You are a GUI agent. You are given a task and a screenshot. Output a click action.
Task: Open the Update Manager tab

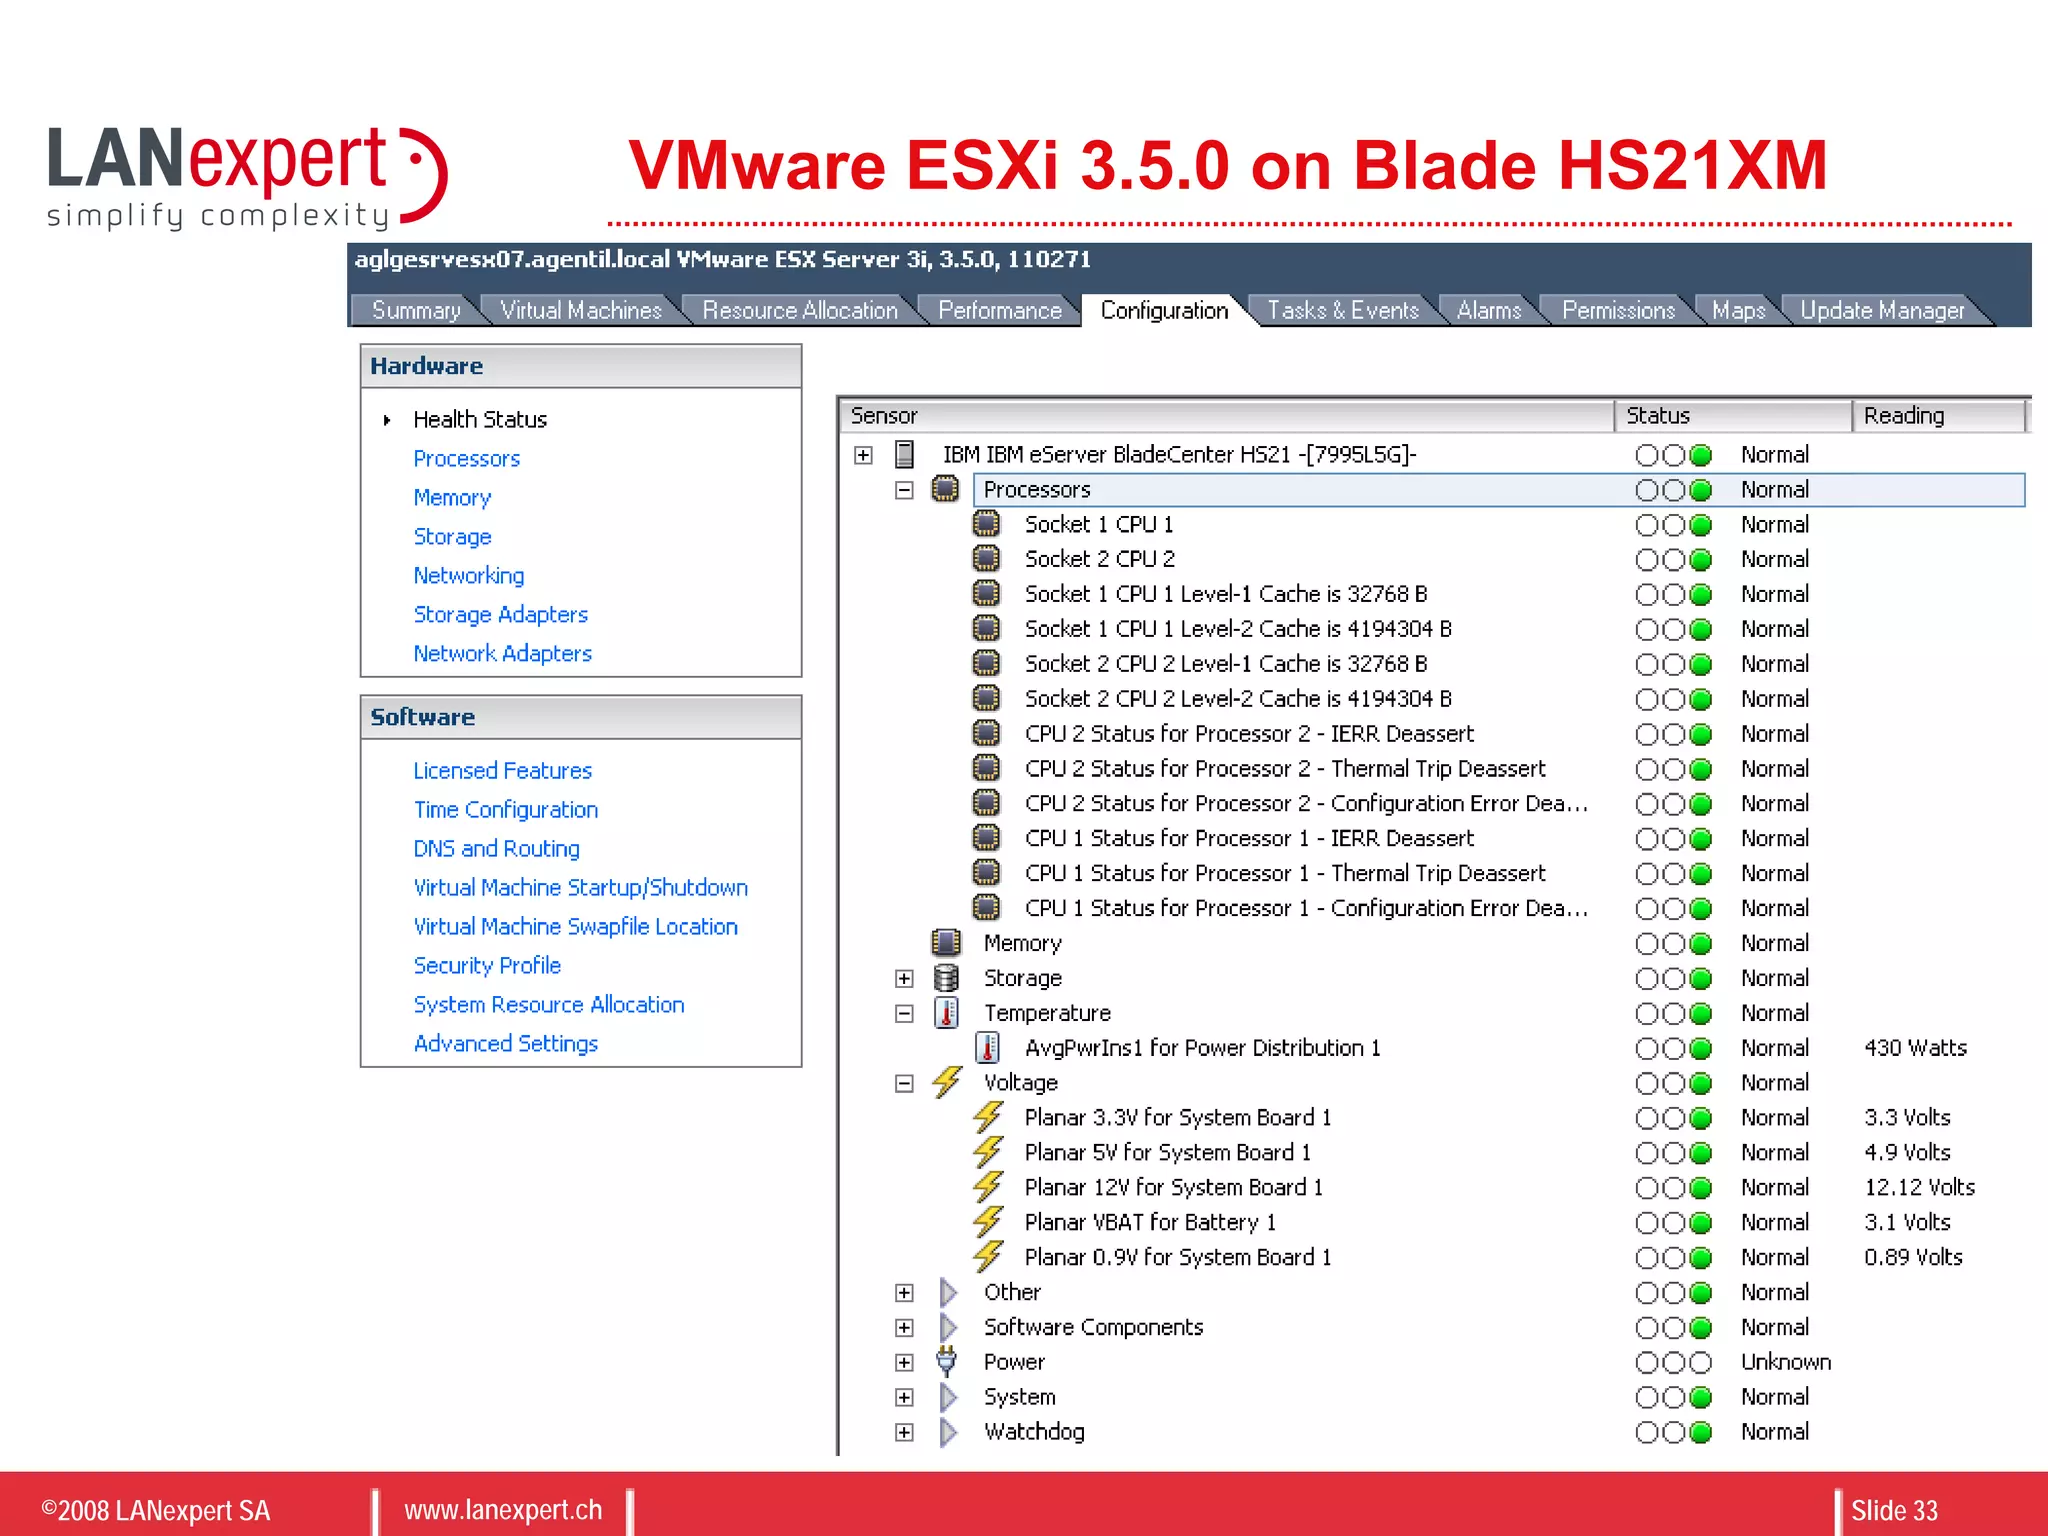pyautogui.click(x=1882, y=311)
